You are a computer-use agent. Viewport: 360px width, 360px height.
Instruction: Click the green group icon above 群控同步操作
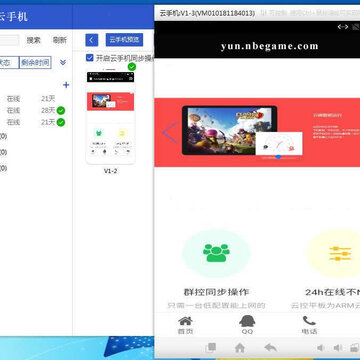[x=216, y=253]
